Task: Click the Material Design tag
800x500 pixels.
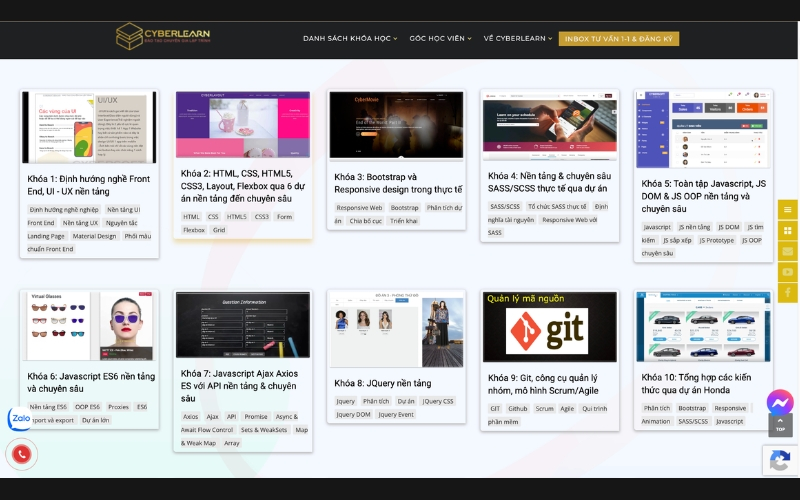Action: 94,236
